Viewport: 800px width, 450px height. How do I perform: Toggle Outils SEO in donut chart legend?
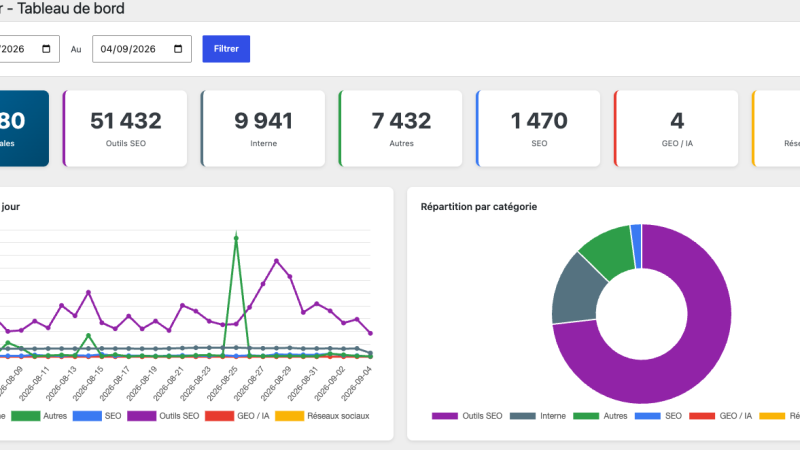coord(467,416)
